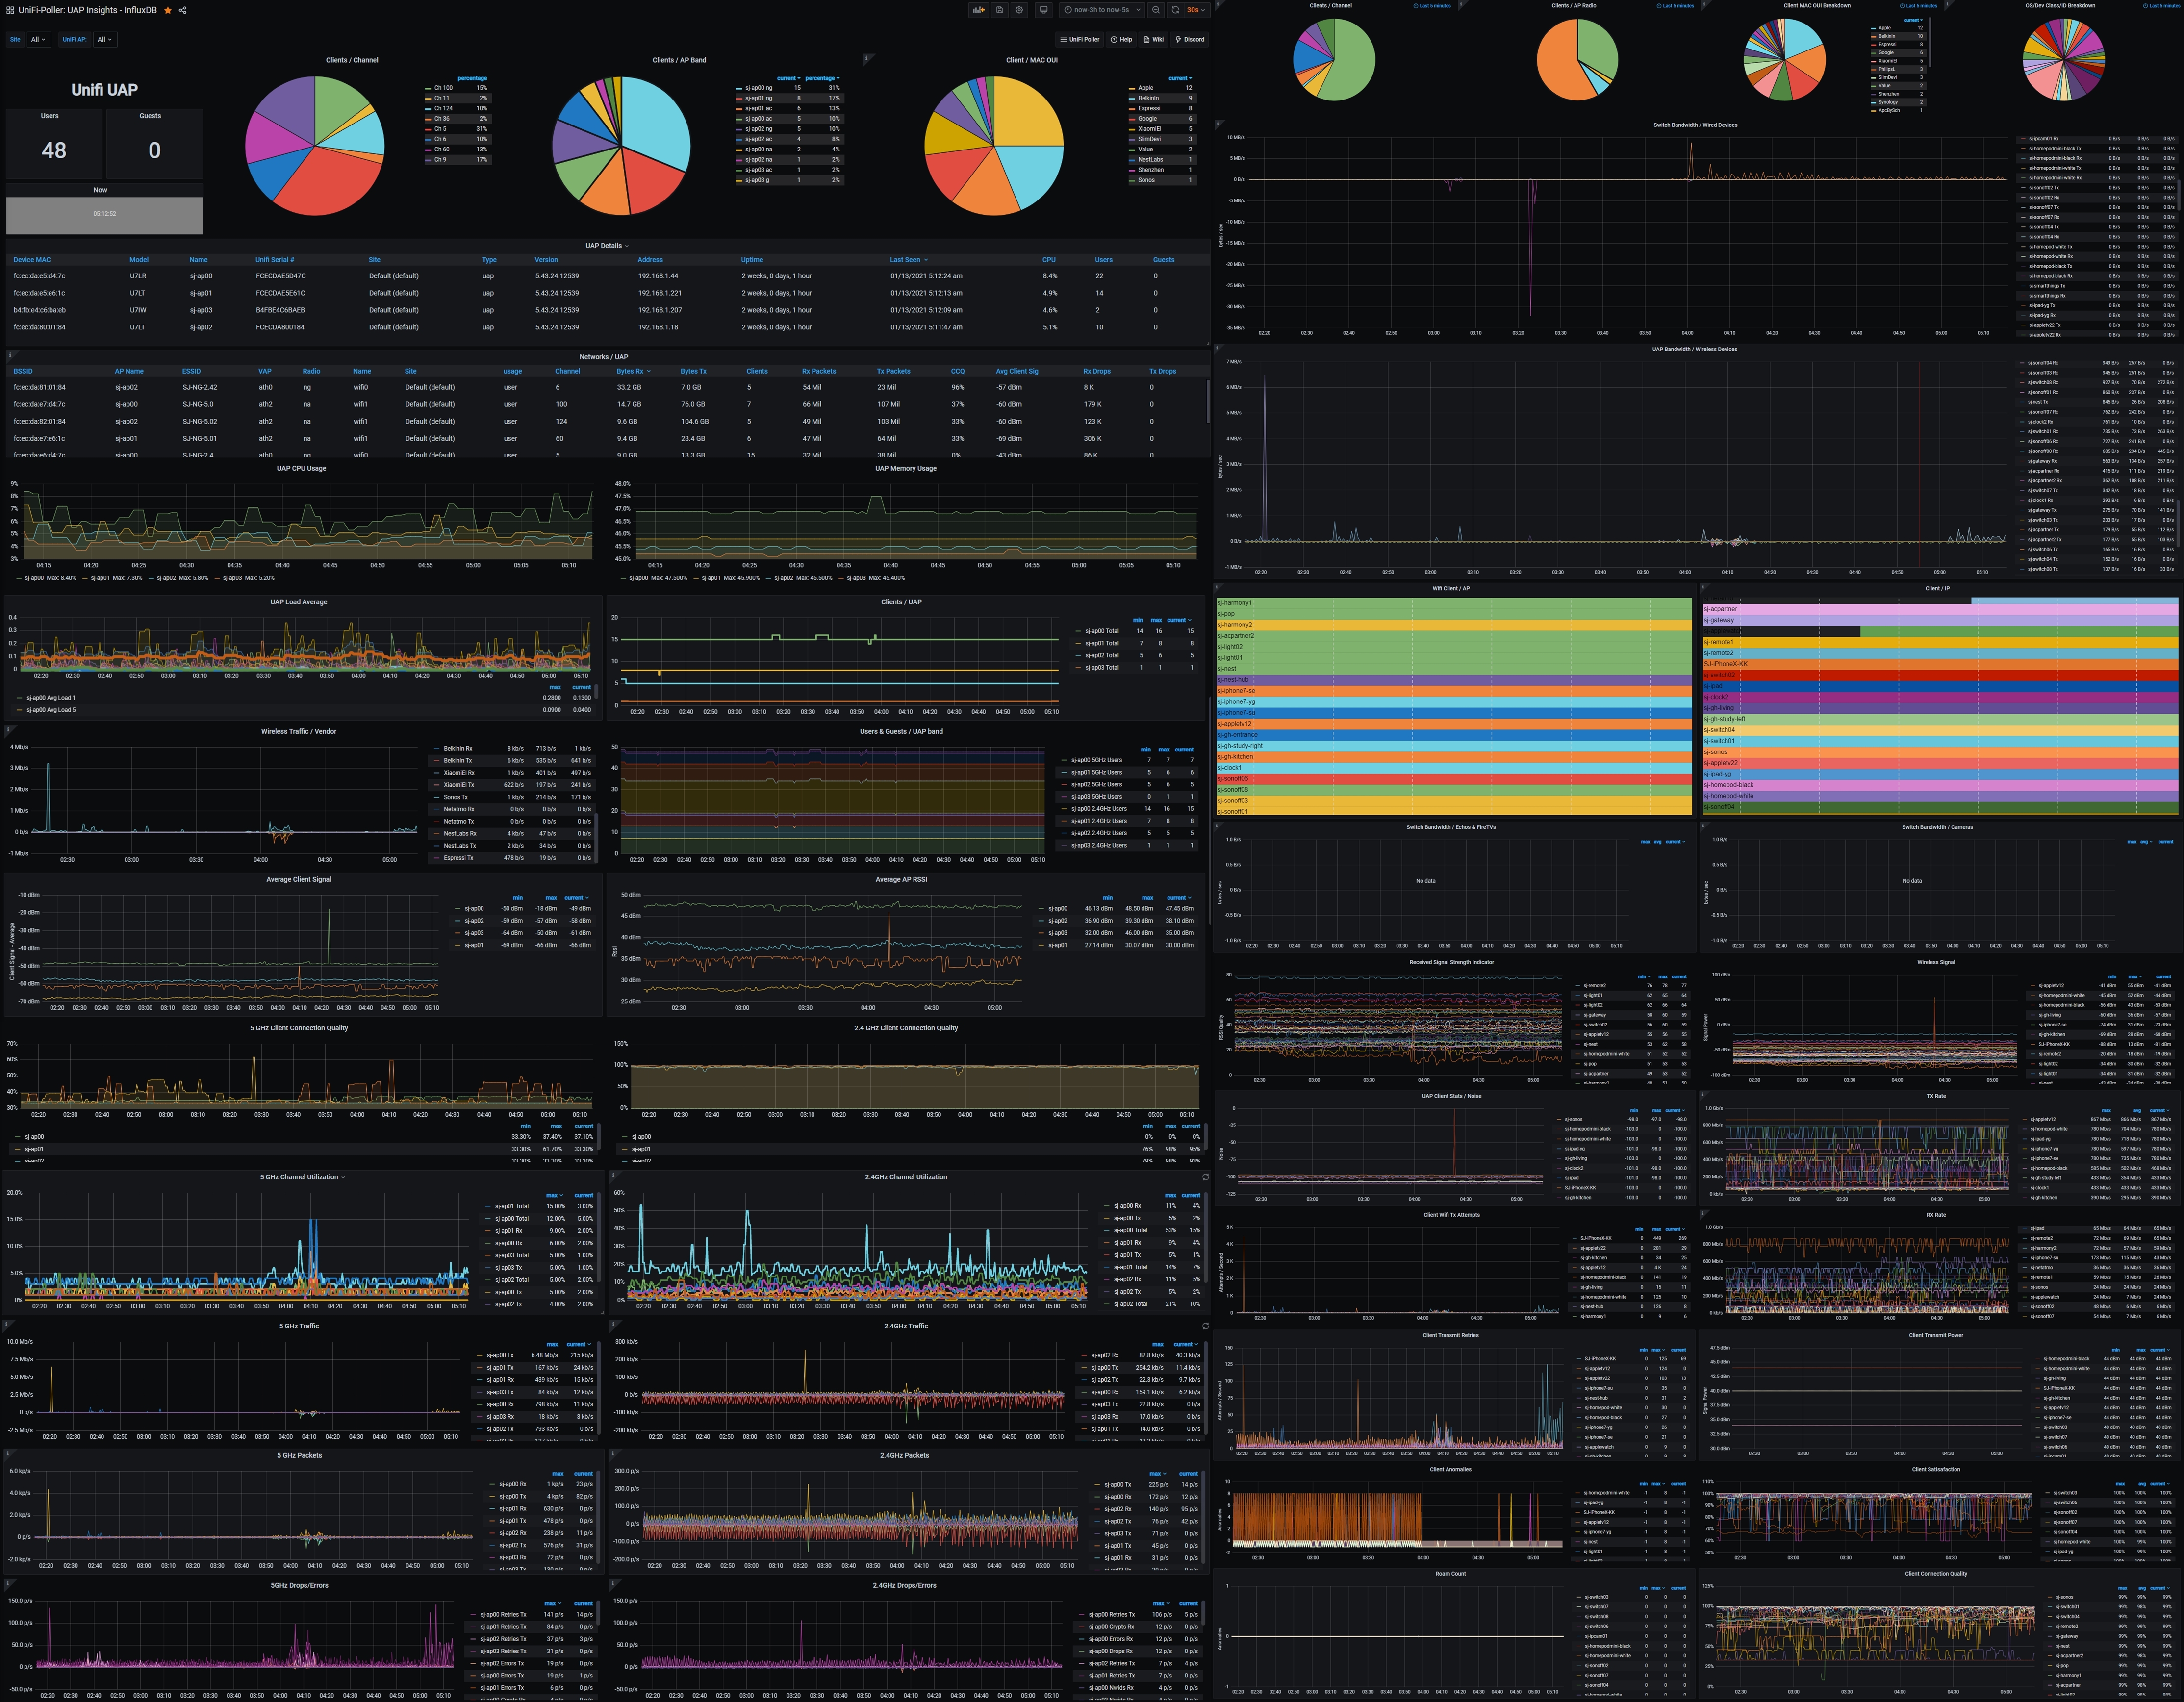This screenshot has height=1702, width=2184.
Task: Unstar this dashboard via star icon
Action: pyautogui.click(x=168, y=10)
